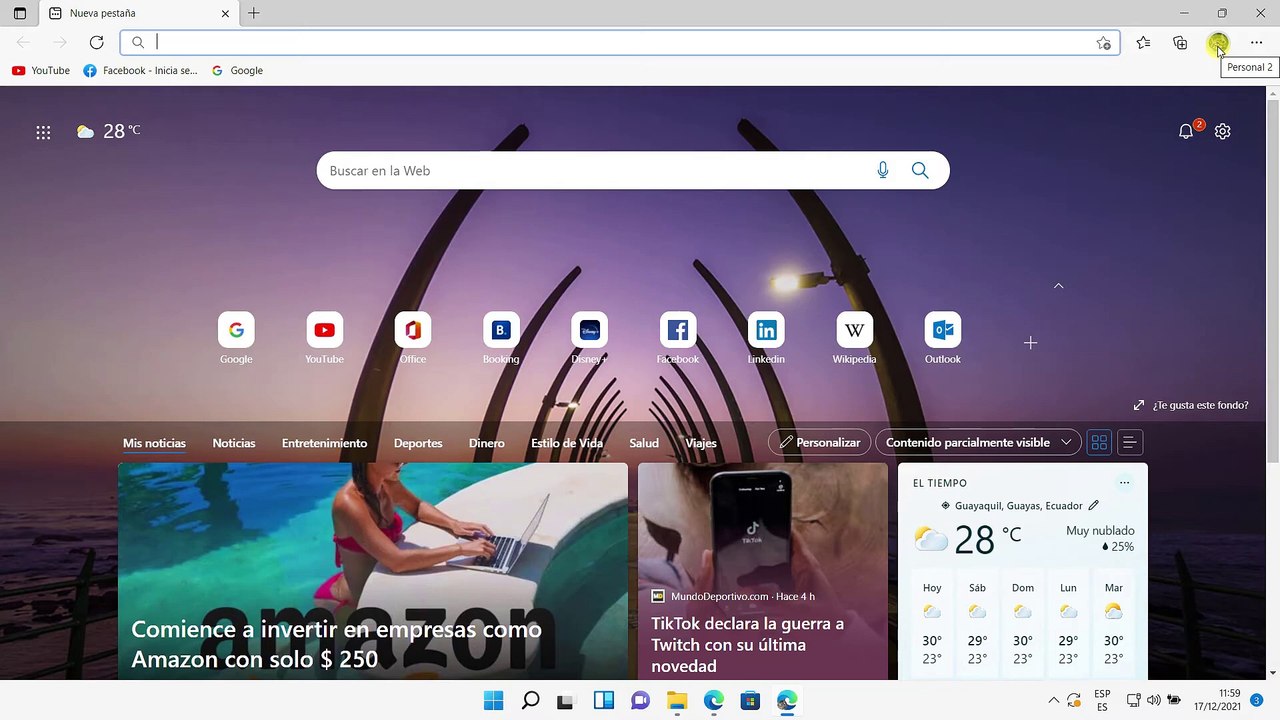Open the Office quick link tile
Image resolution: width=1280 pixels, height=720 pixels.
click(x=413, y=338)
